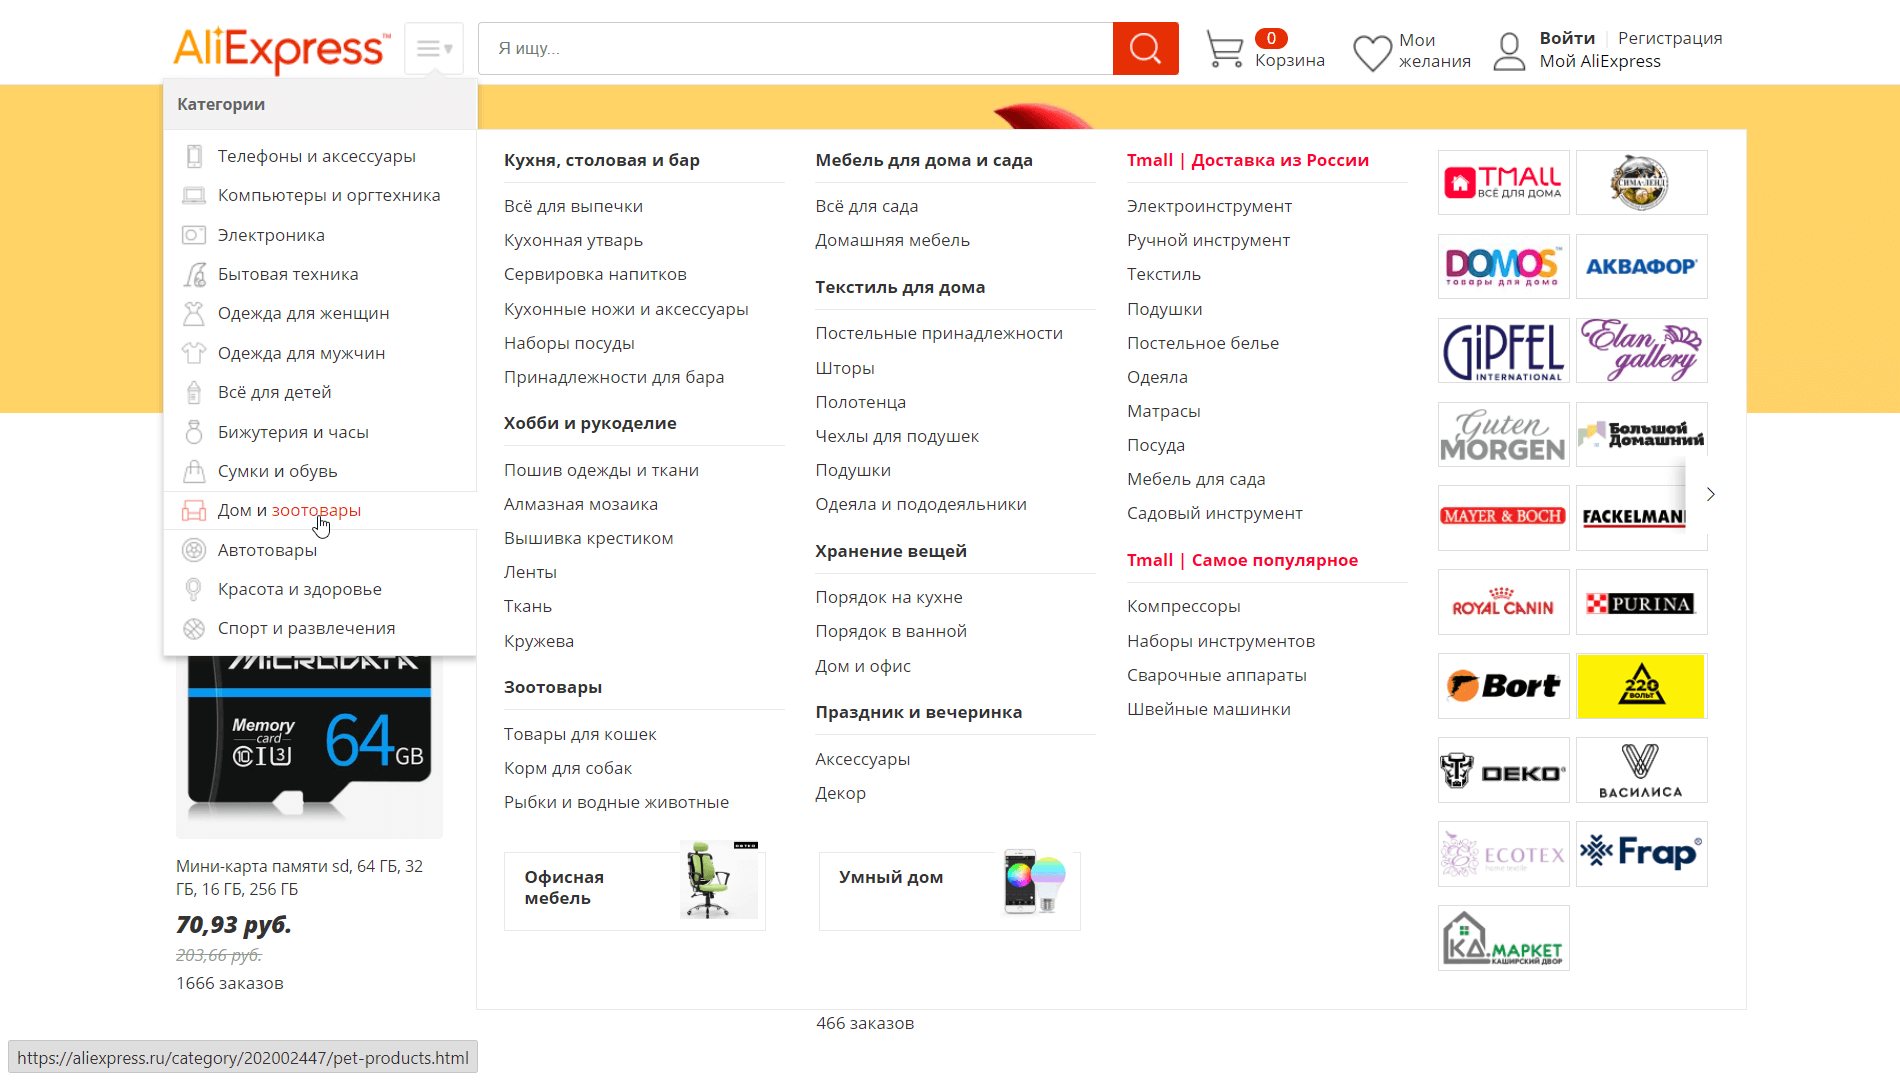
Task: Select the Дом и зоотовары sofa icon
Action: pyautogui.click(x=194, y=510)
